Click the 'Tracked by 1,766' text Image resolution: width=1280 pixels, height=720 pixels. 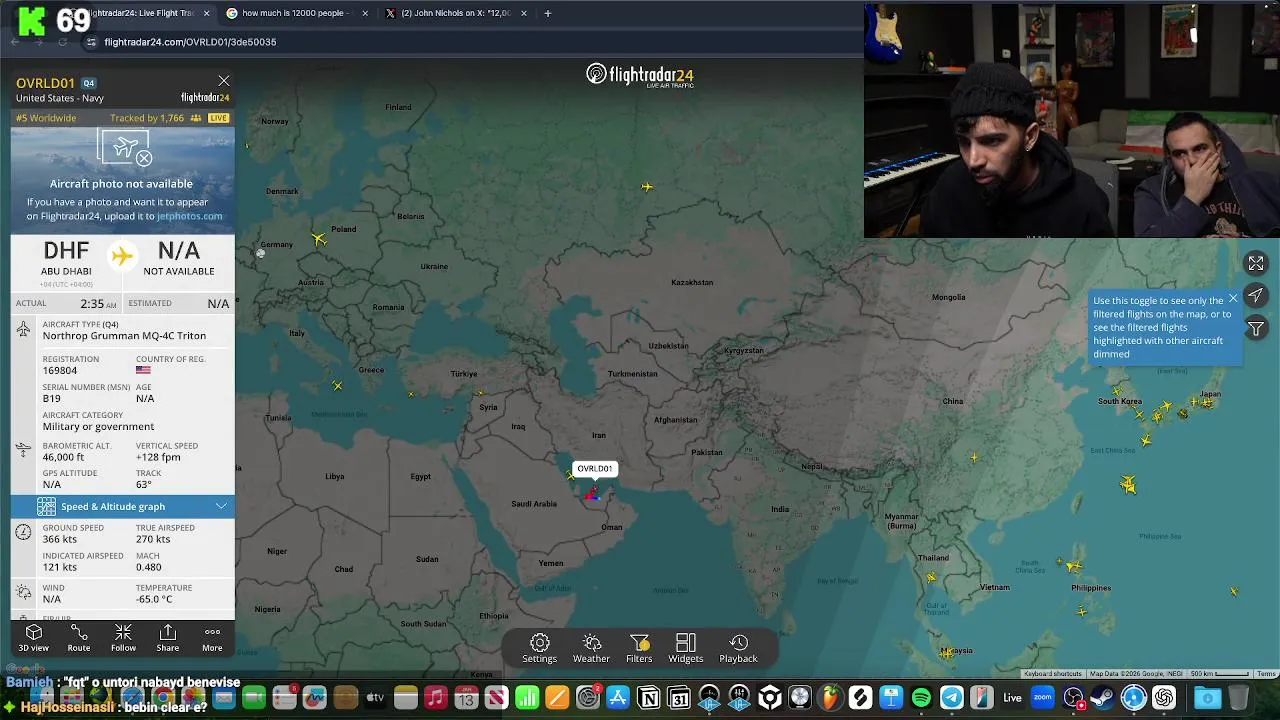[x=147, y=118]
